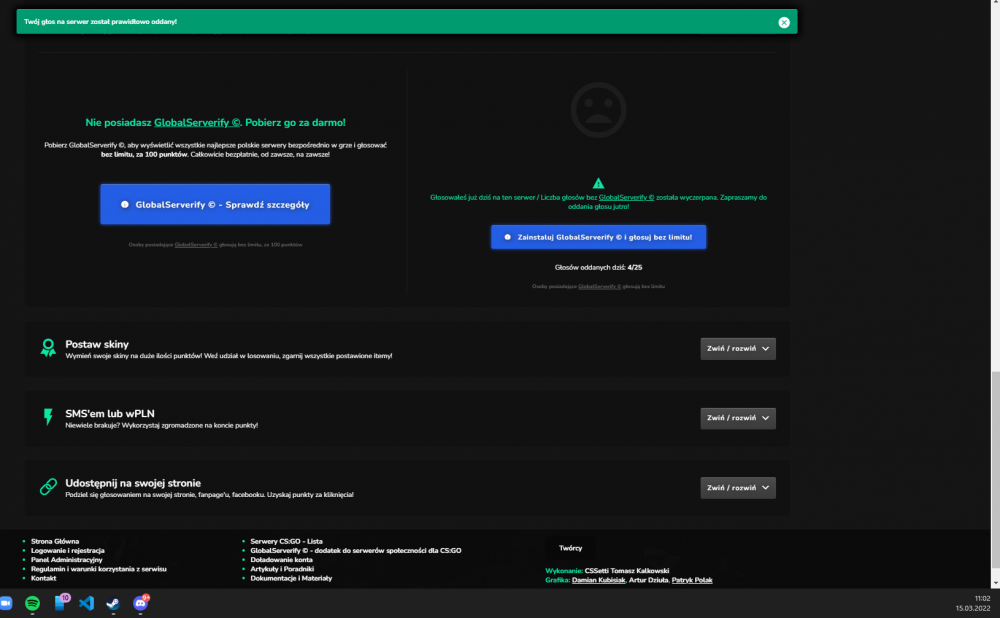The image size is (1000, 618).
Task: Click GlobalServerify © - Sprawdź szczegóły button
Action: [215, 204]
